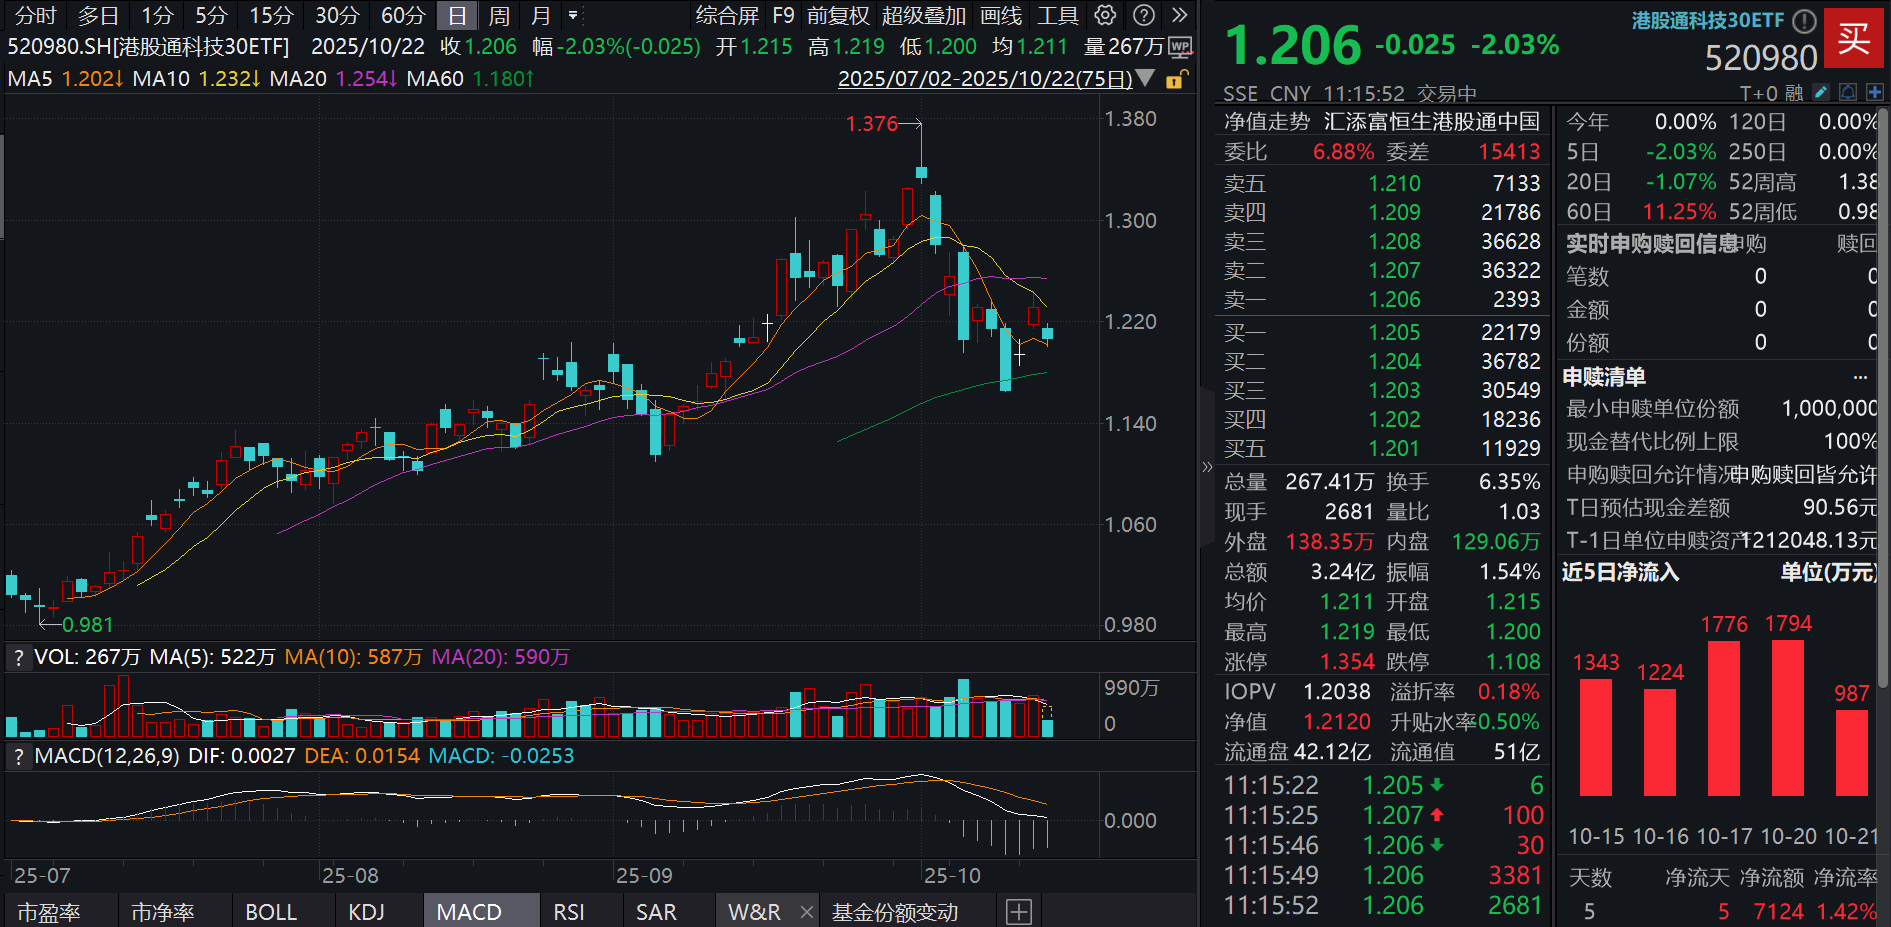1891x927 pixels.
Task: Add stock to watchlist via plus icon
Action: point(1874,92)
